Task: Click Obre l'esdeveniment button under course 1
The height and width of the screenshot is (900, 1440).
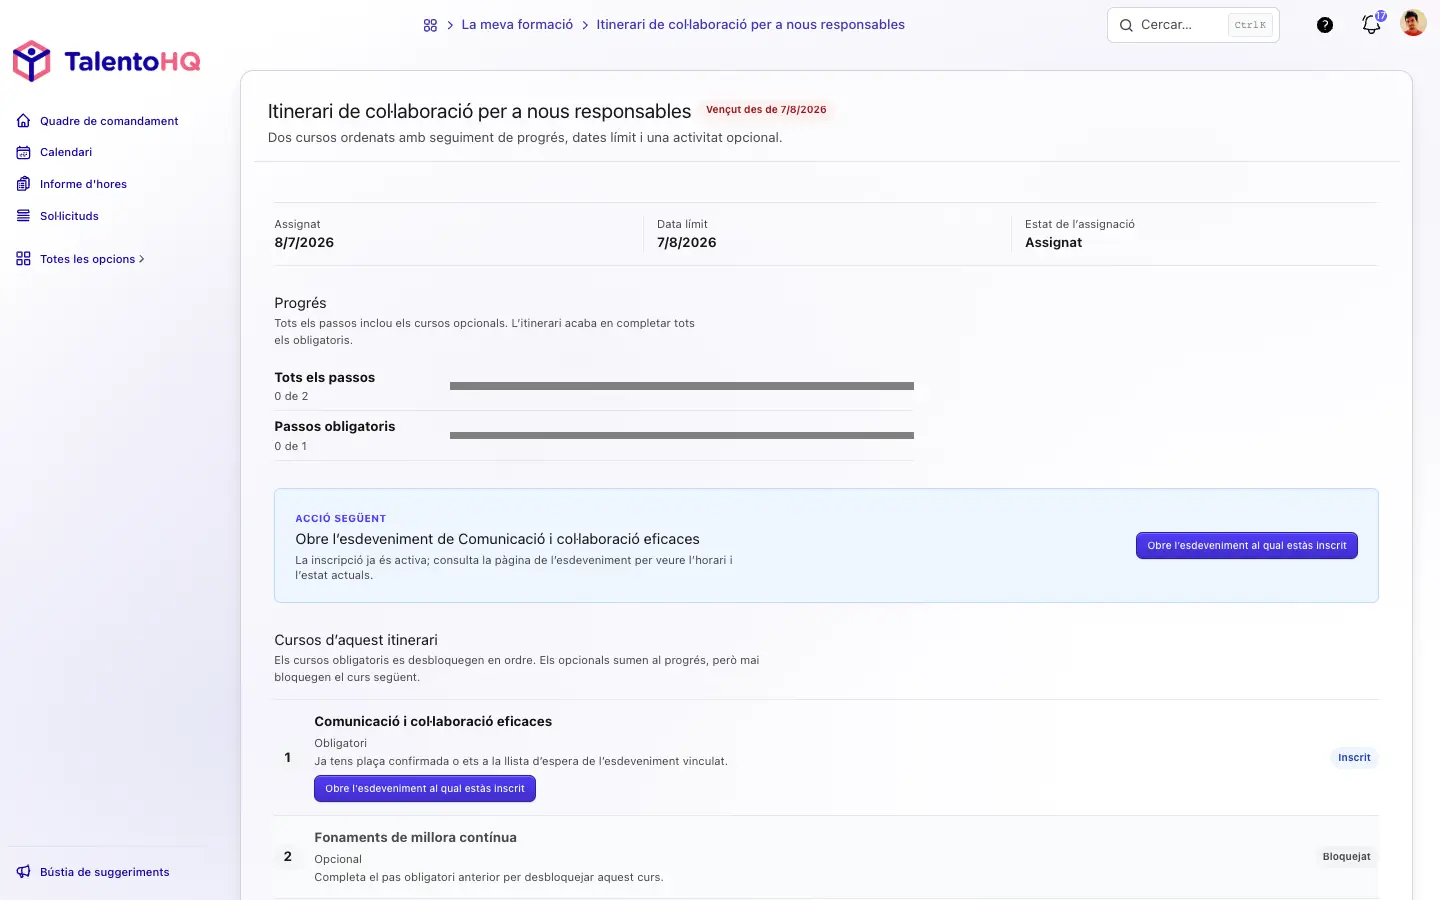Action: [425, 789]
